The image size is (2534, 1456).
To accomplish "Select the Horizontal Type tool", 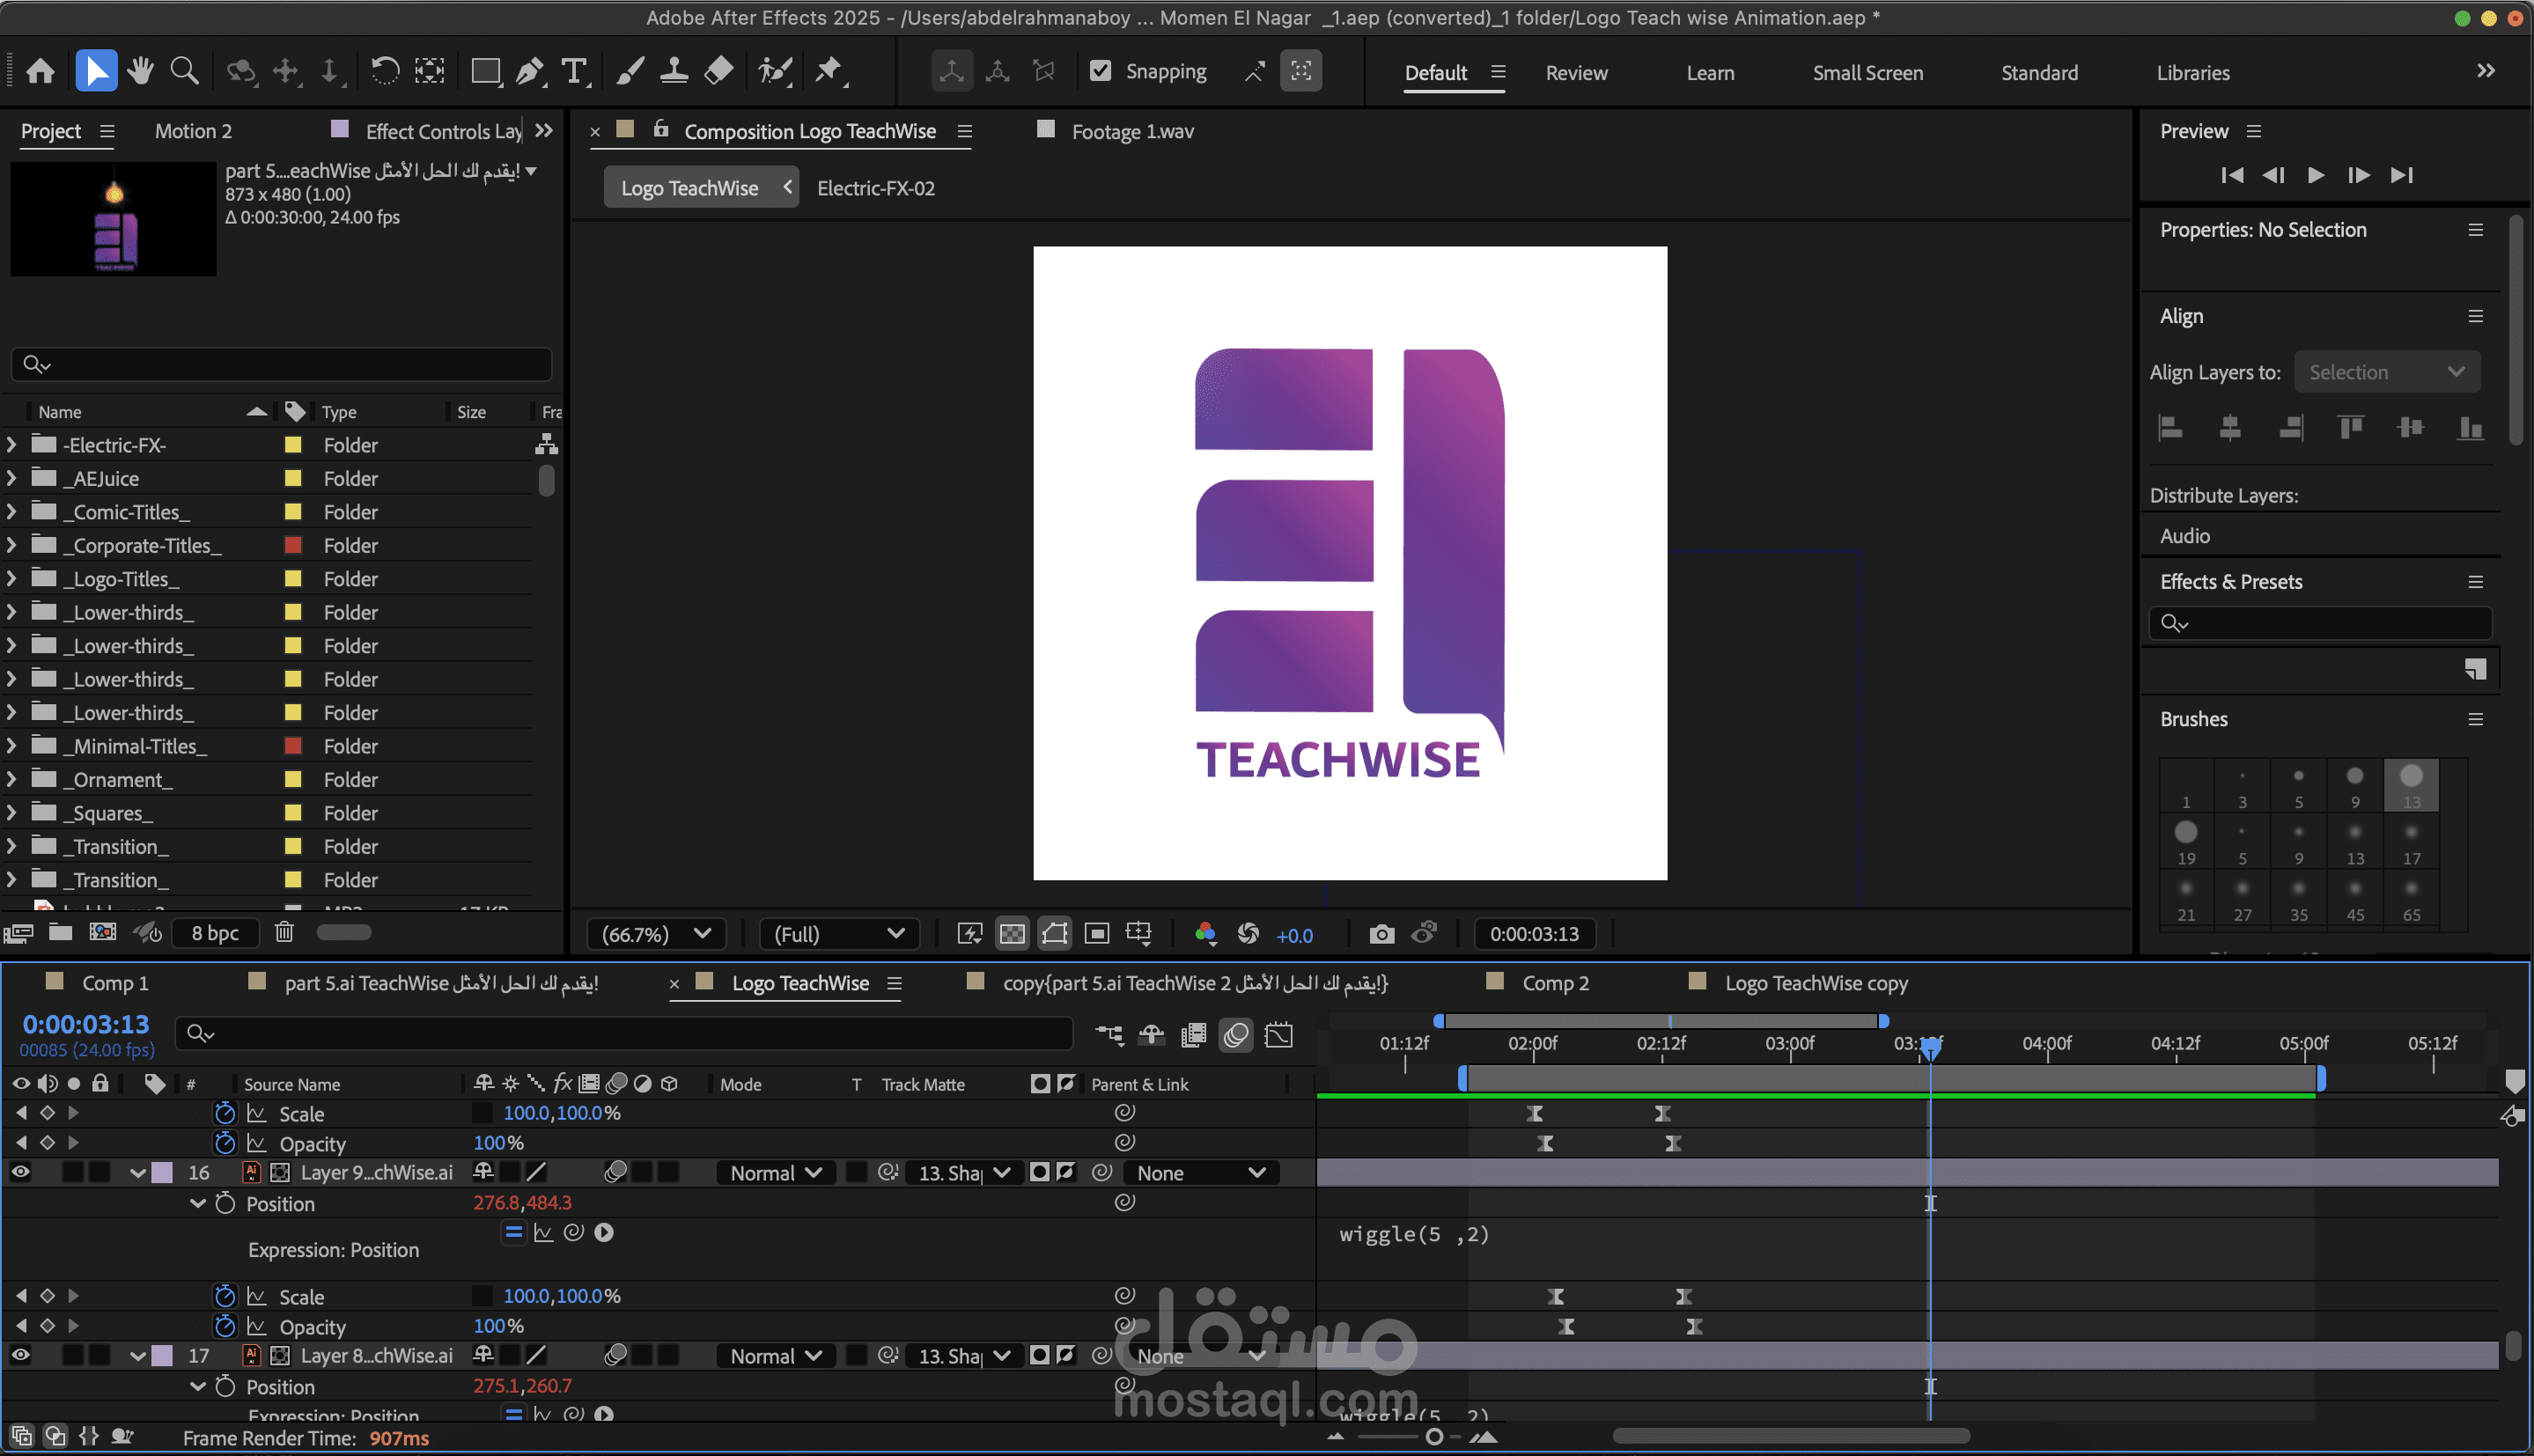I will (x=574, y=71).
